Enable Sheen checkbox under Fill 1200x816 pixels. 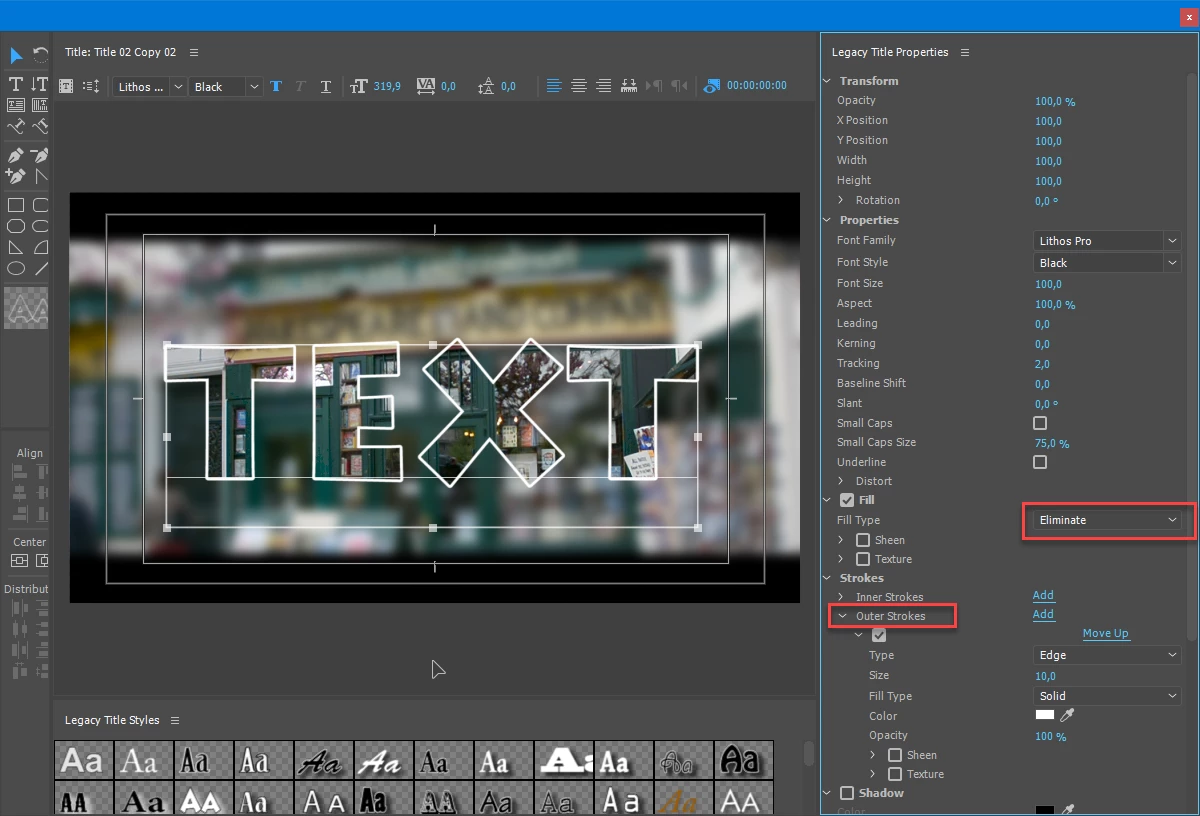pos(863,540)
